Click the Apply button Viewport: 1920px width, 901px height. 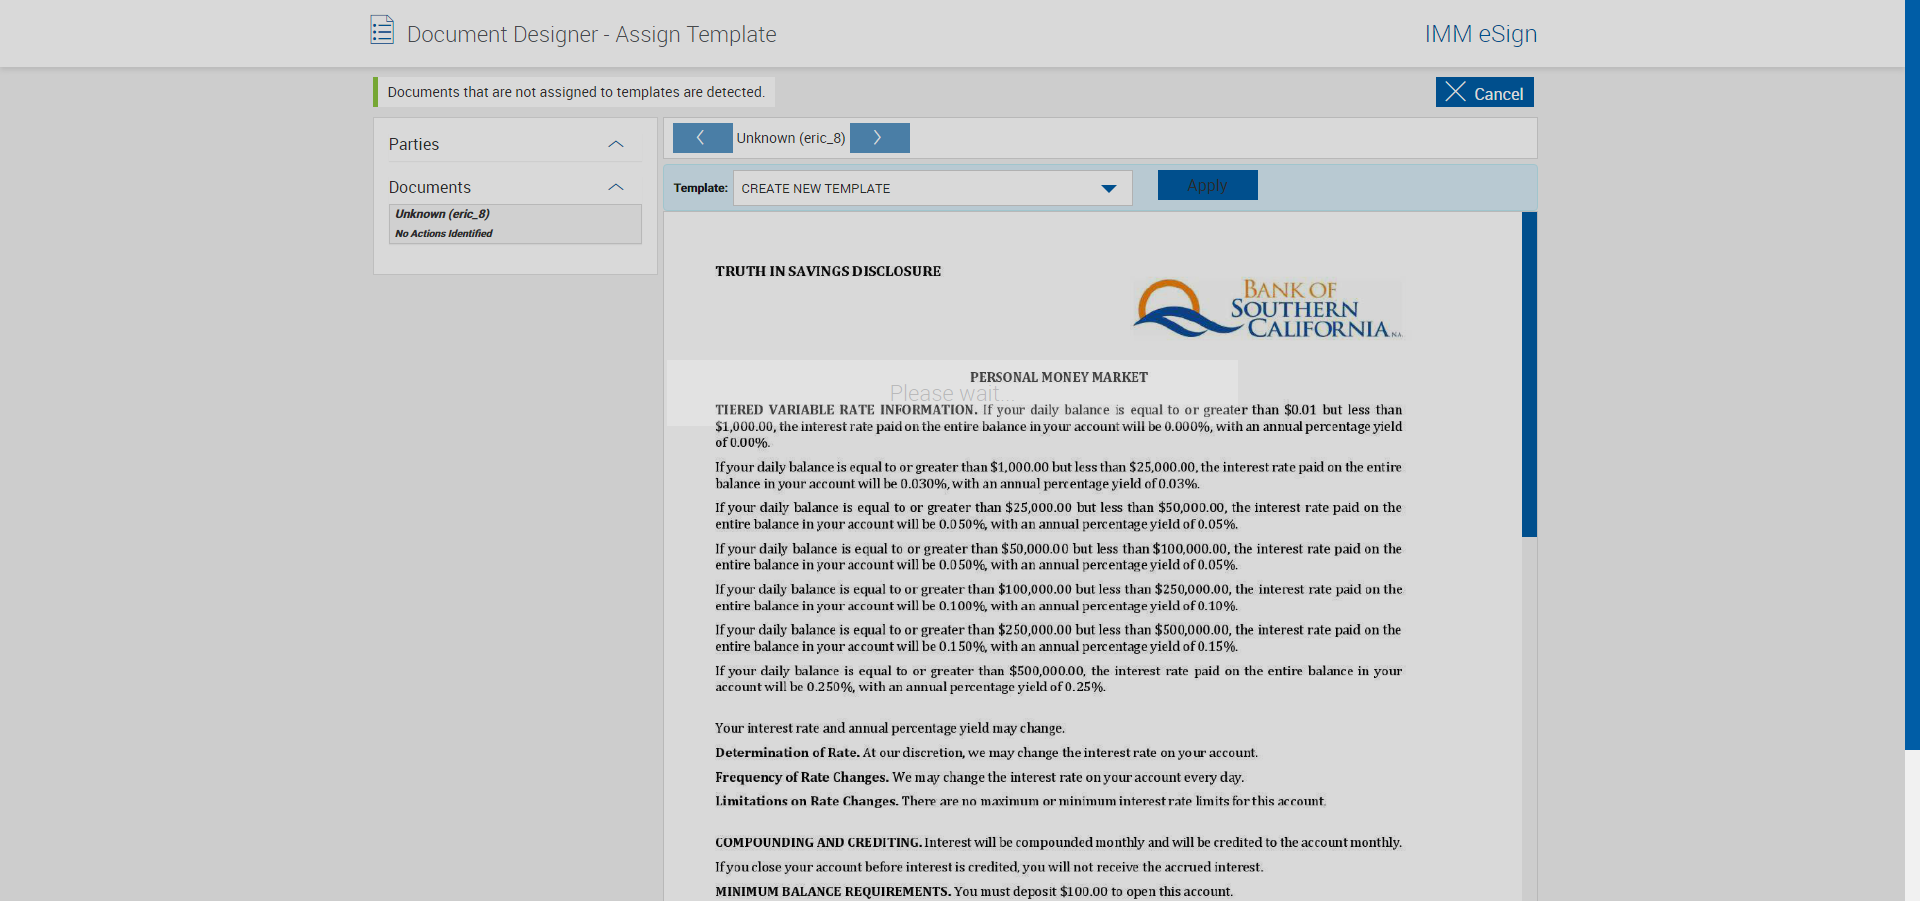click(1207, 185)
